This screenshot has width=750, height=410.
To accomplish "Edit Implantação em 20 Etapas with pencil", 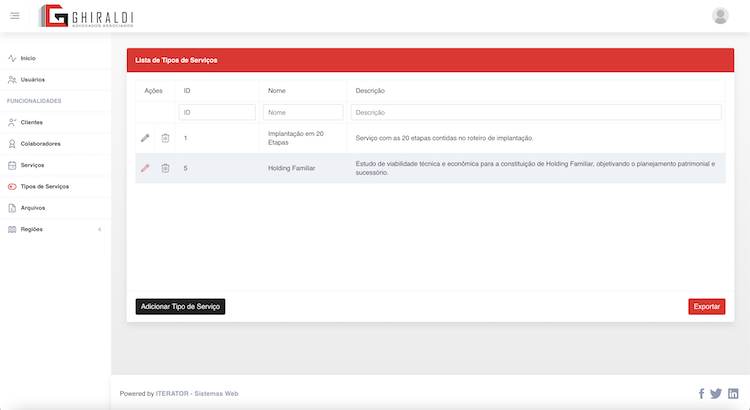I will point(145,138).
